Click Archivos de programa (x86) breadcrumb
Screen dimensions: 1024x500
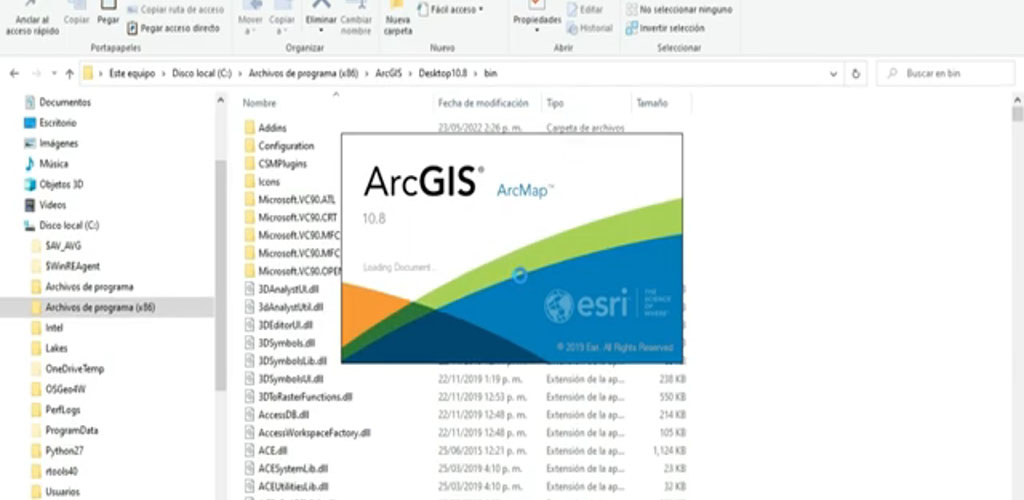point(303,74)
